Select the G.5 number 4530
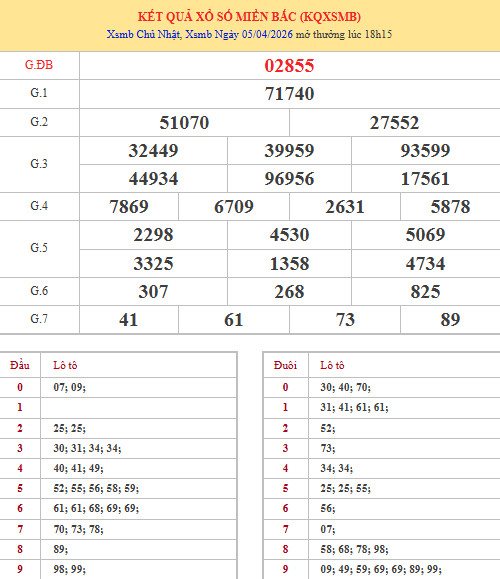The width and height of the screenshot is (500, 579). [x=289, y=235]
